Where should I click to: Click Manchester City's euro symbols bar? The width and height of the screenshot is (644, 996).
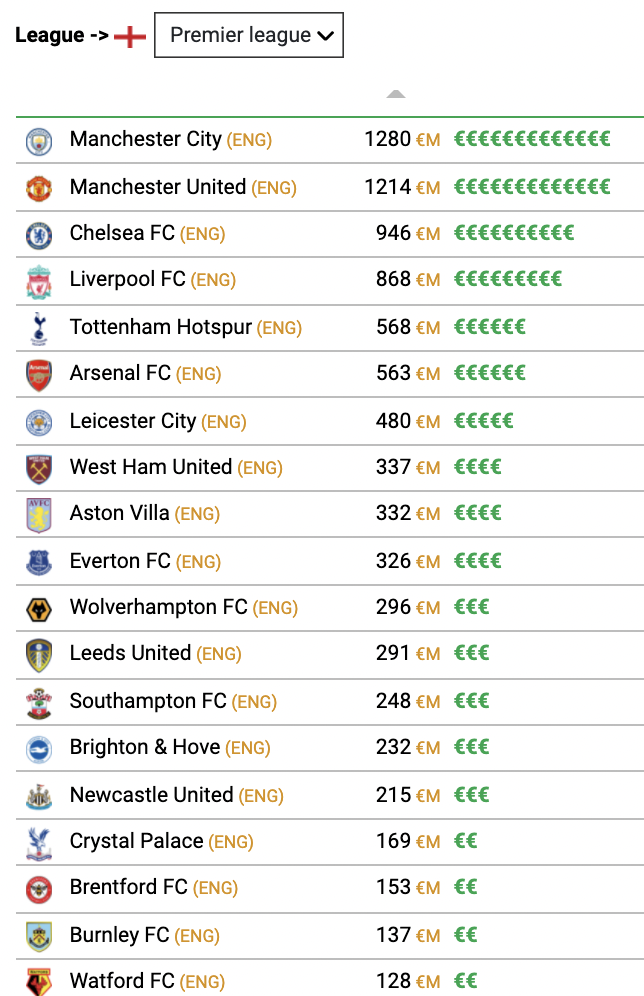click(532, 139)
